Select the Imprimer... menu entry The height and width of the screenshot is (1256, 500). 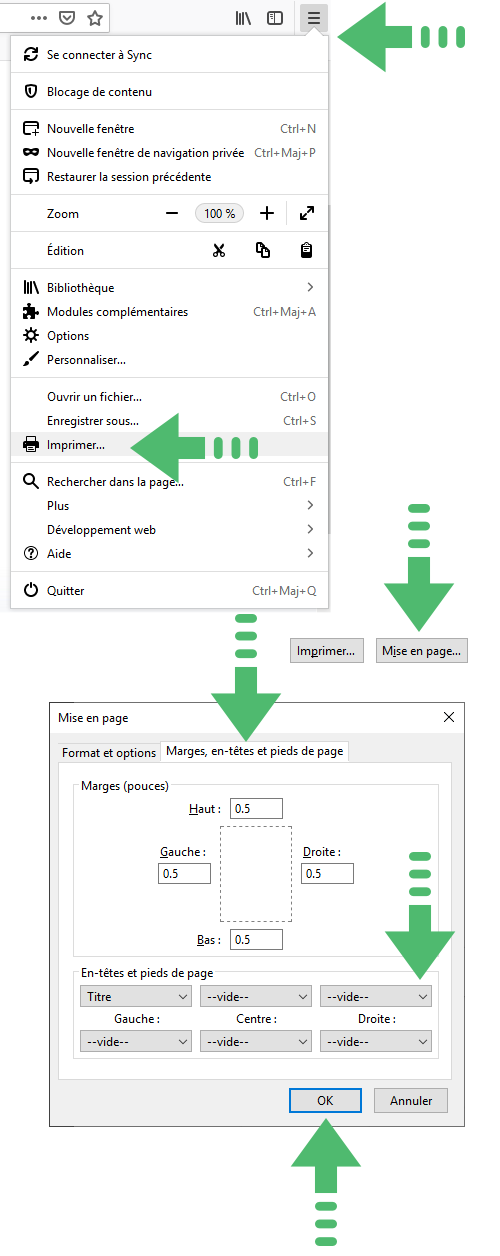pyautogui.click(x=169, y=444)
